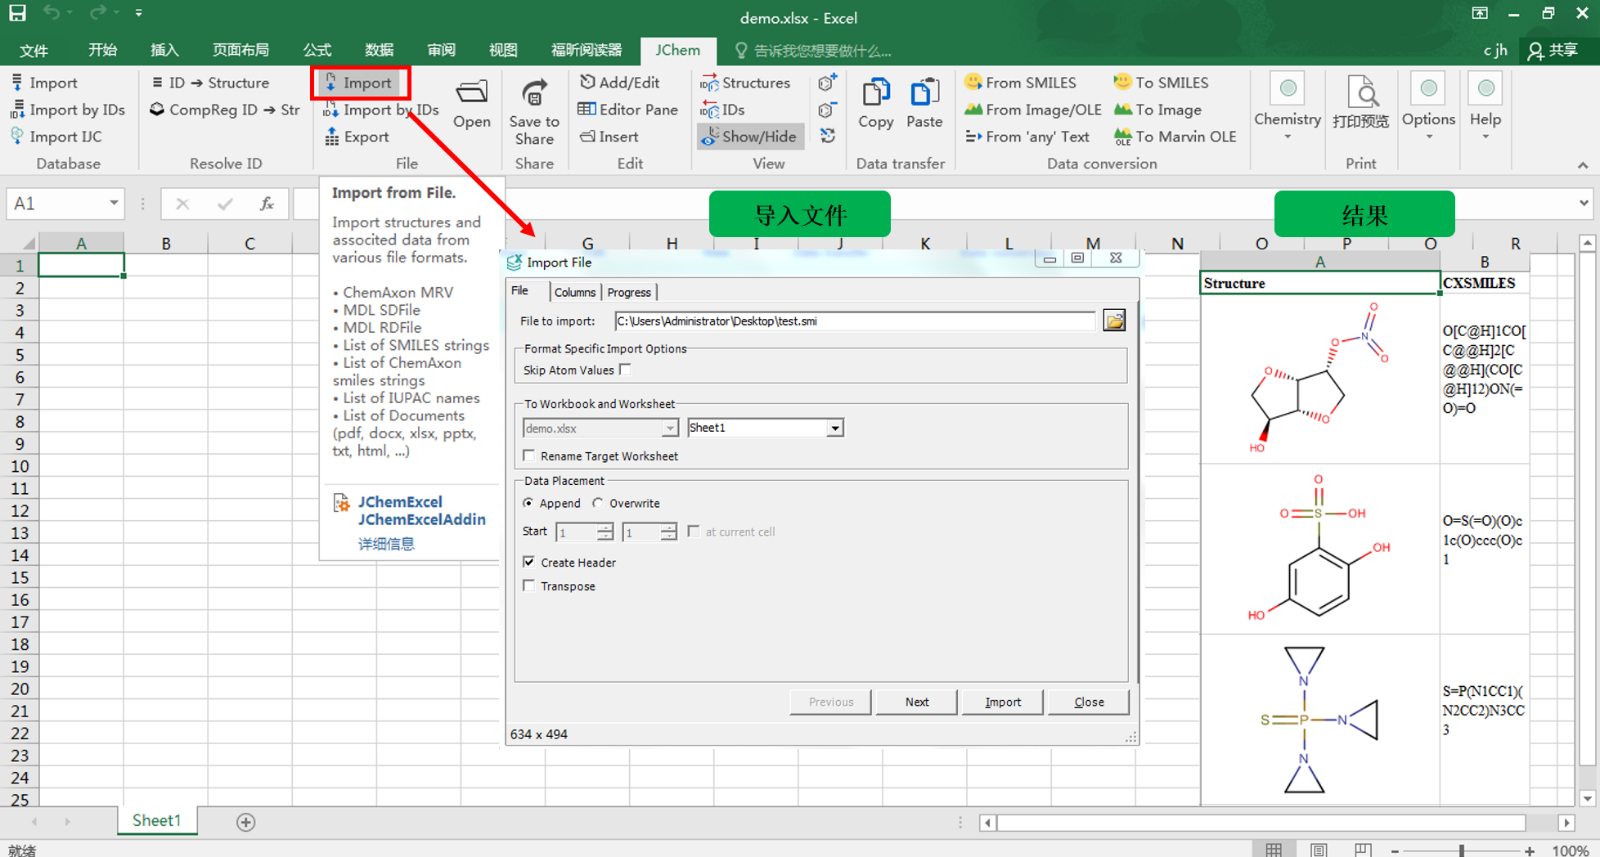Expand the demo.xlsx workbook combo box
Screen dimensions: 1600x857
coord(670,428)
